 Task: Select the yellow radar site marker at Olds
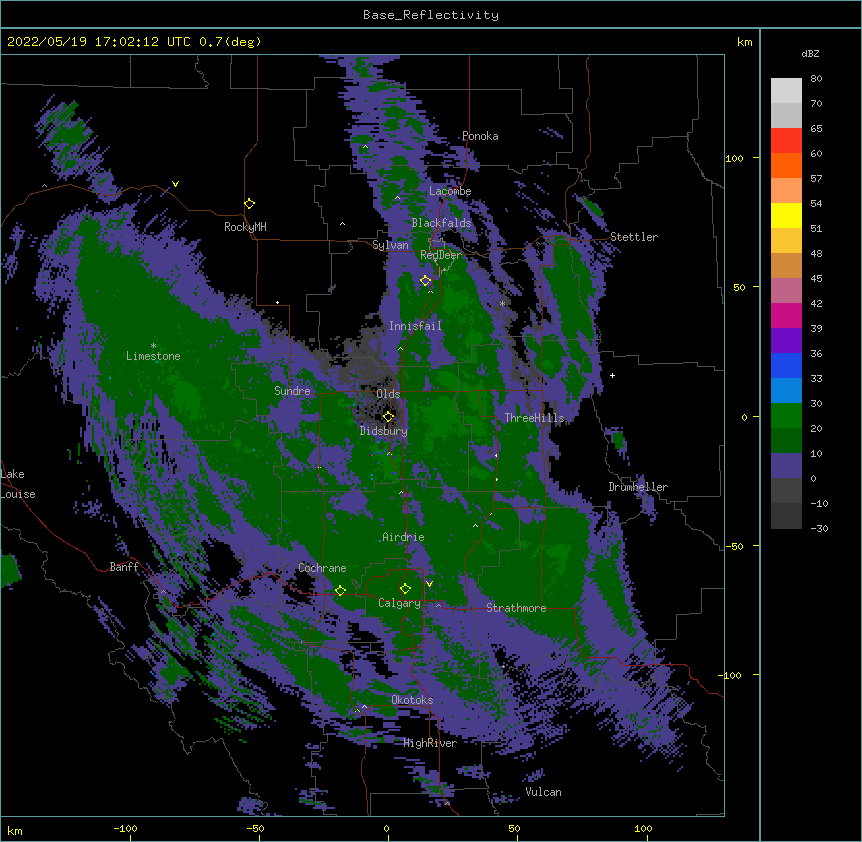click(x=388, y=417)
